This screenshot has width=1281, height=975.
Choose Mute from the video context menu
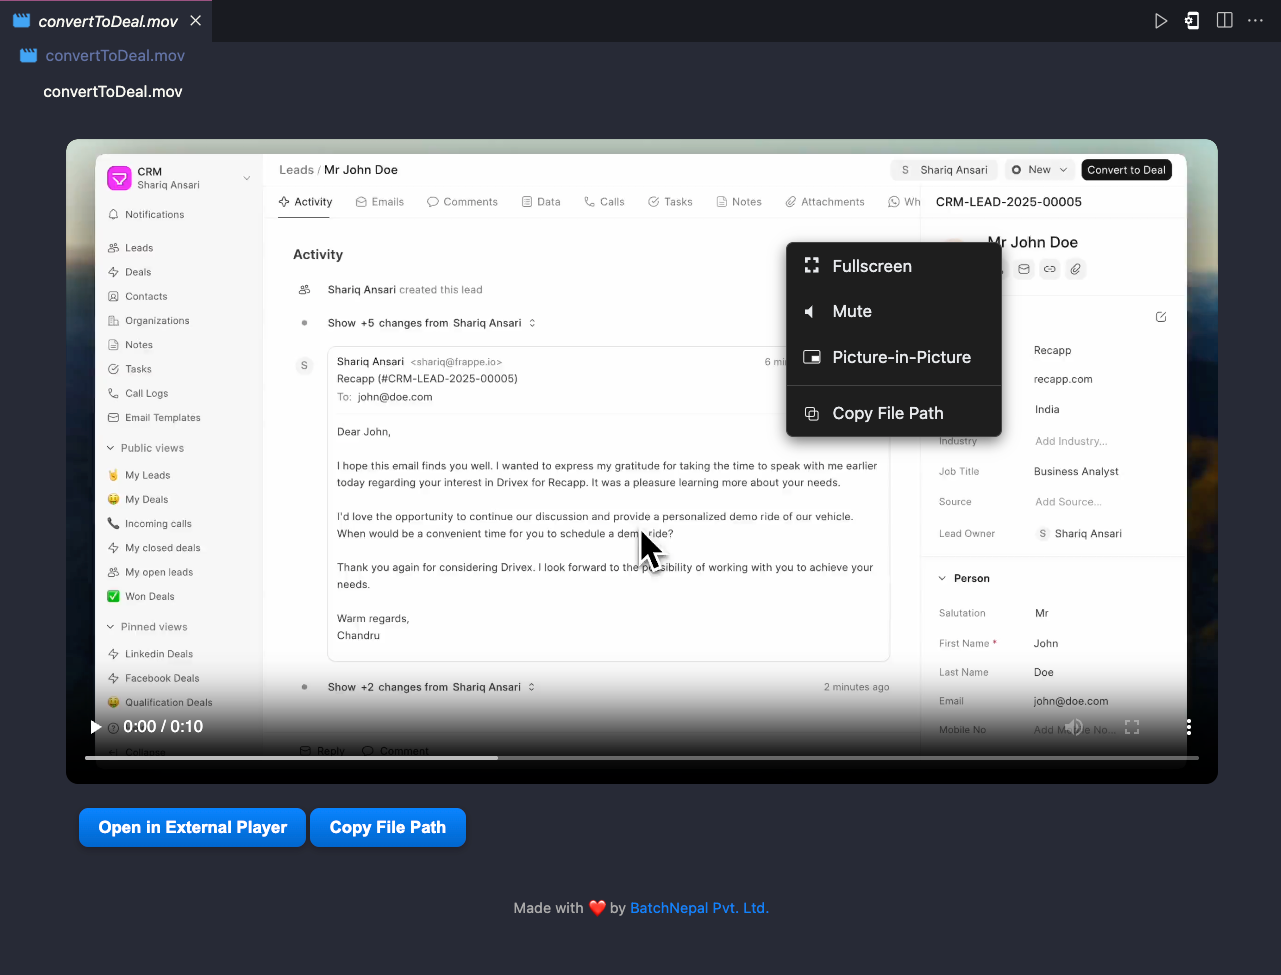894,311
